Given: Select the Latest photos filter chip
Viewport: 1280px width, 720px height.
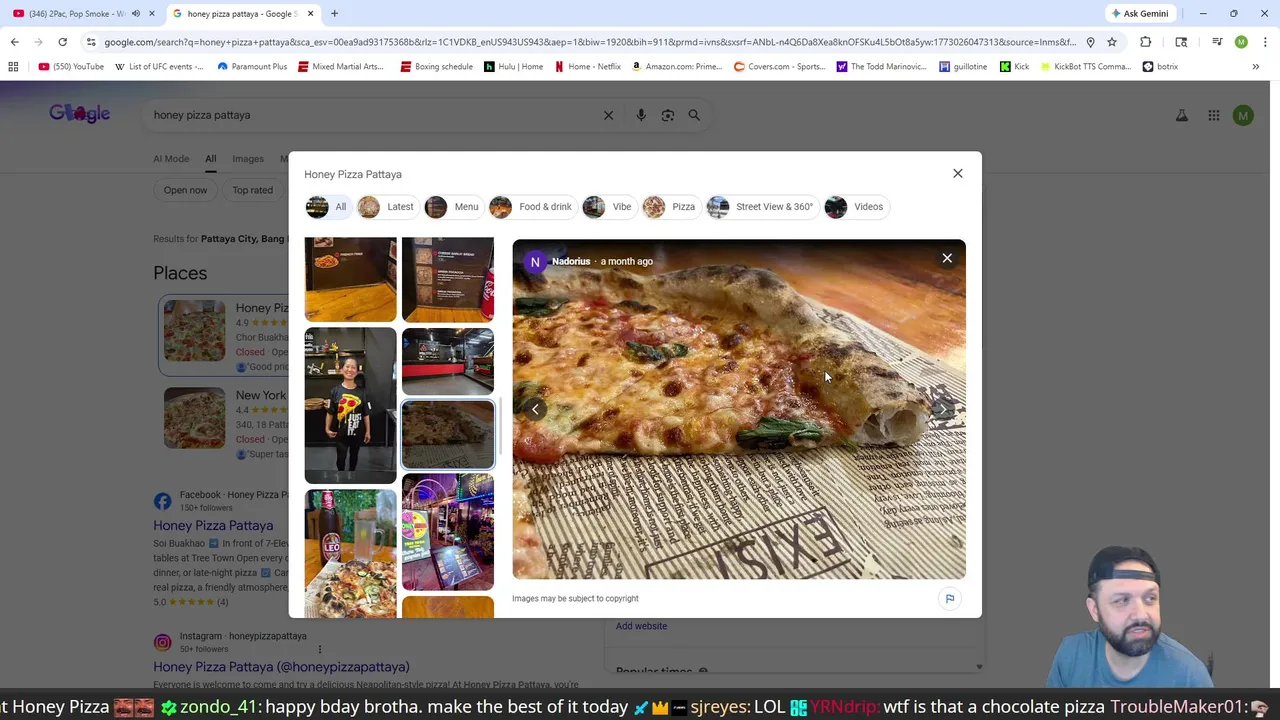Looking at the screenshot, I should 386,207.
